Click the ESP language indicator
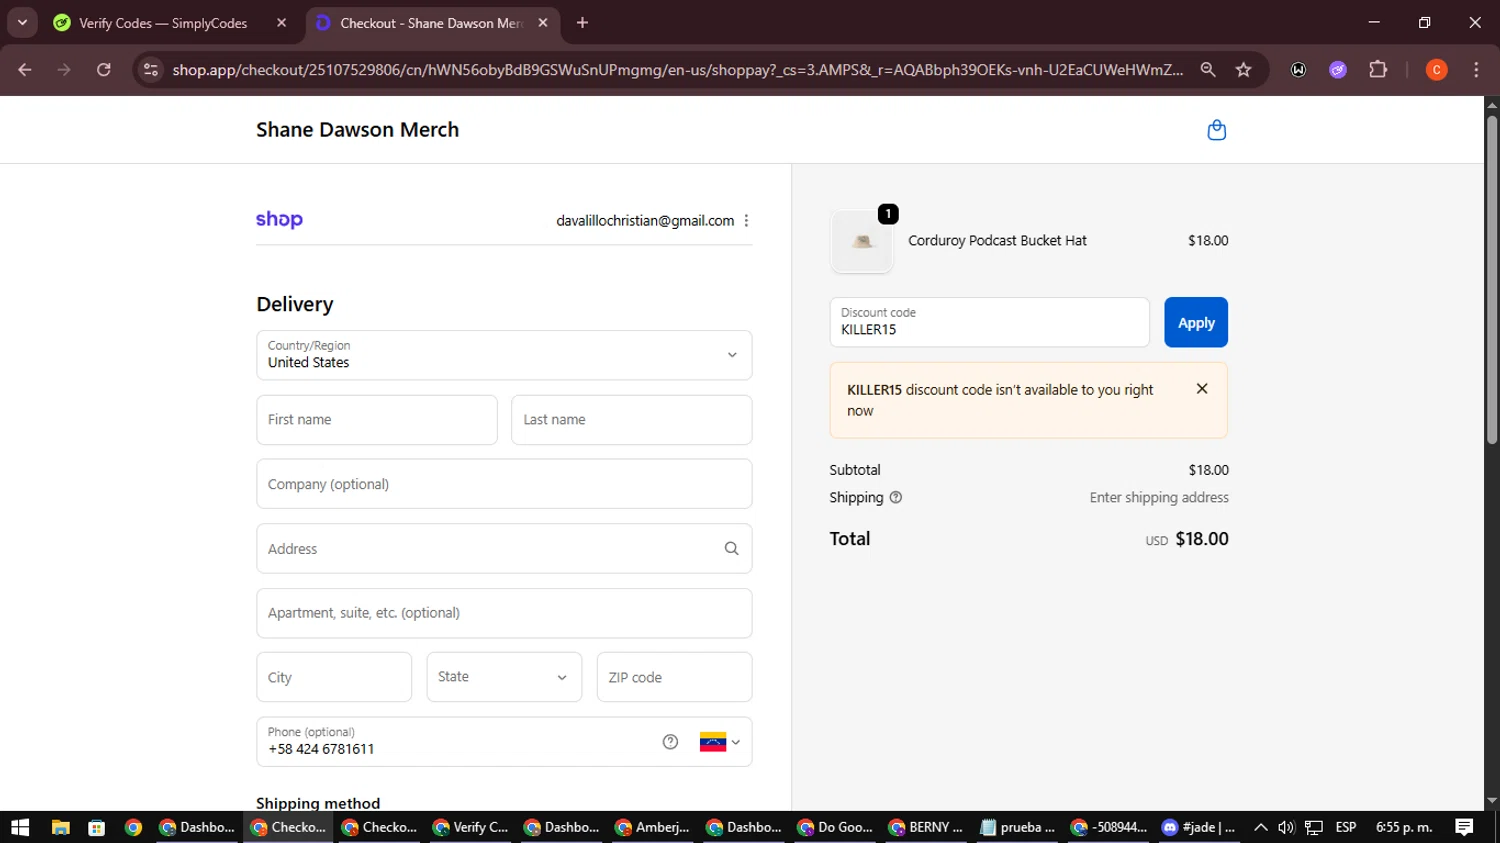This screenshot has height=843, width=1500. coord(1346,827)
